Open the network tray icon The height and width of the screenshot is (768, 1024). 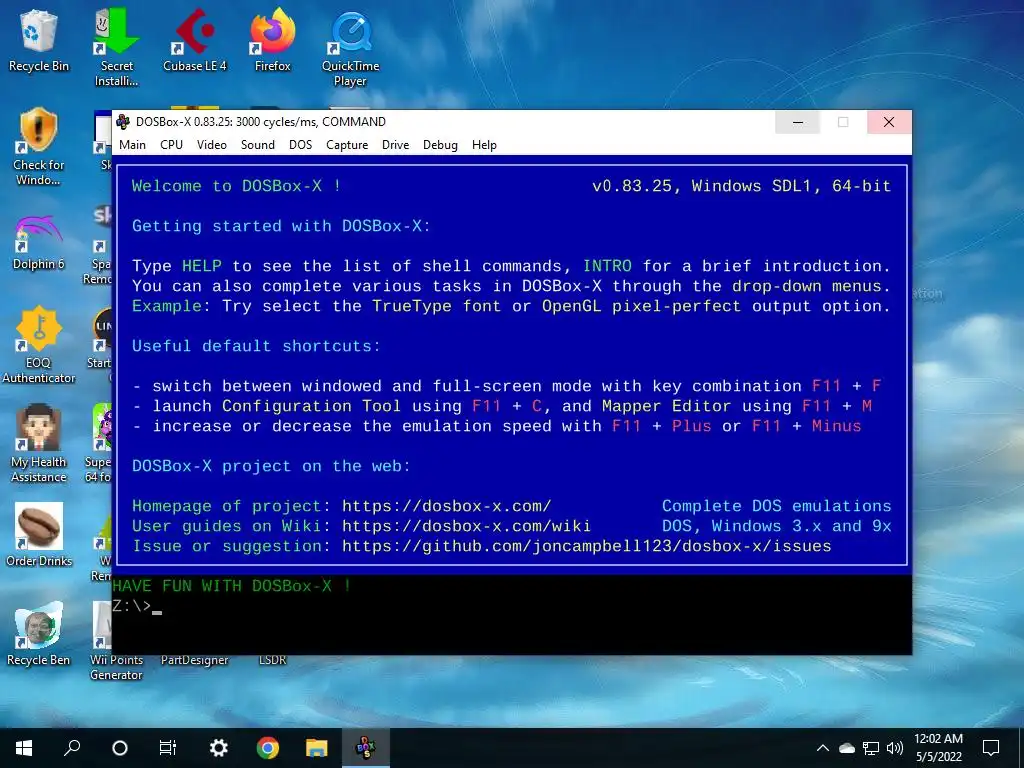871,748
